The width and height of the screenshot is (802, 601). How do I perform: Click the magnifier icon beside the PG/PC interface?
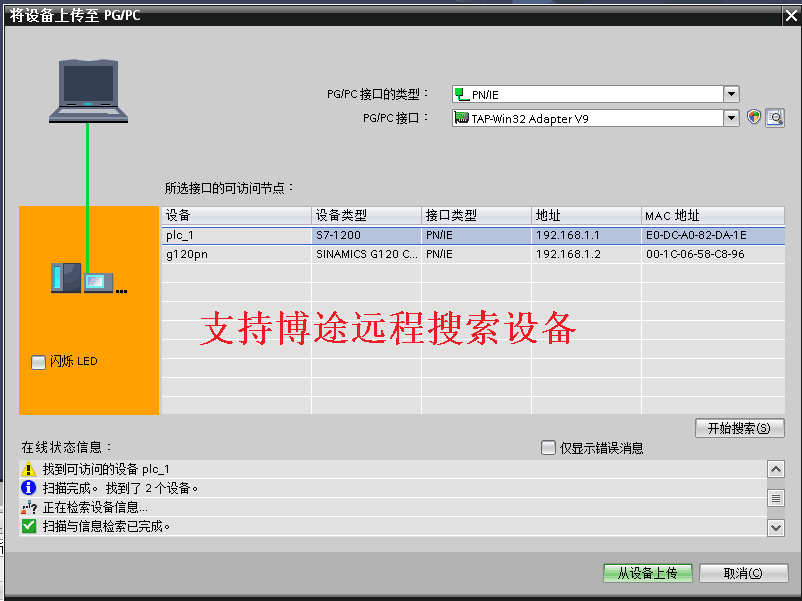pyautogui.click(x=775, y=117)
